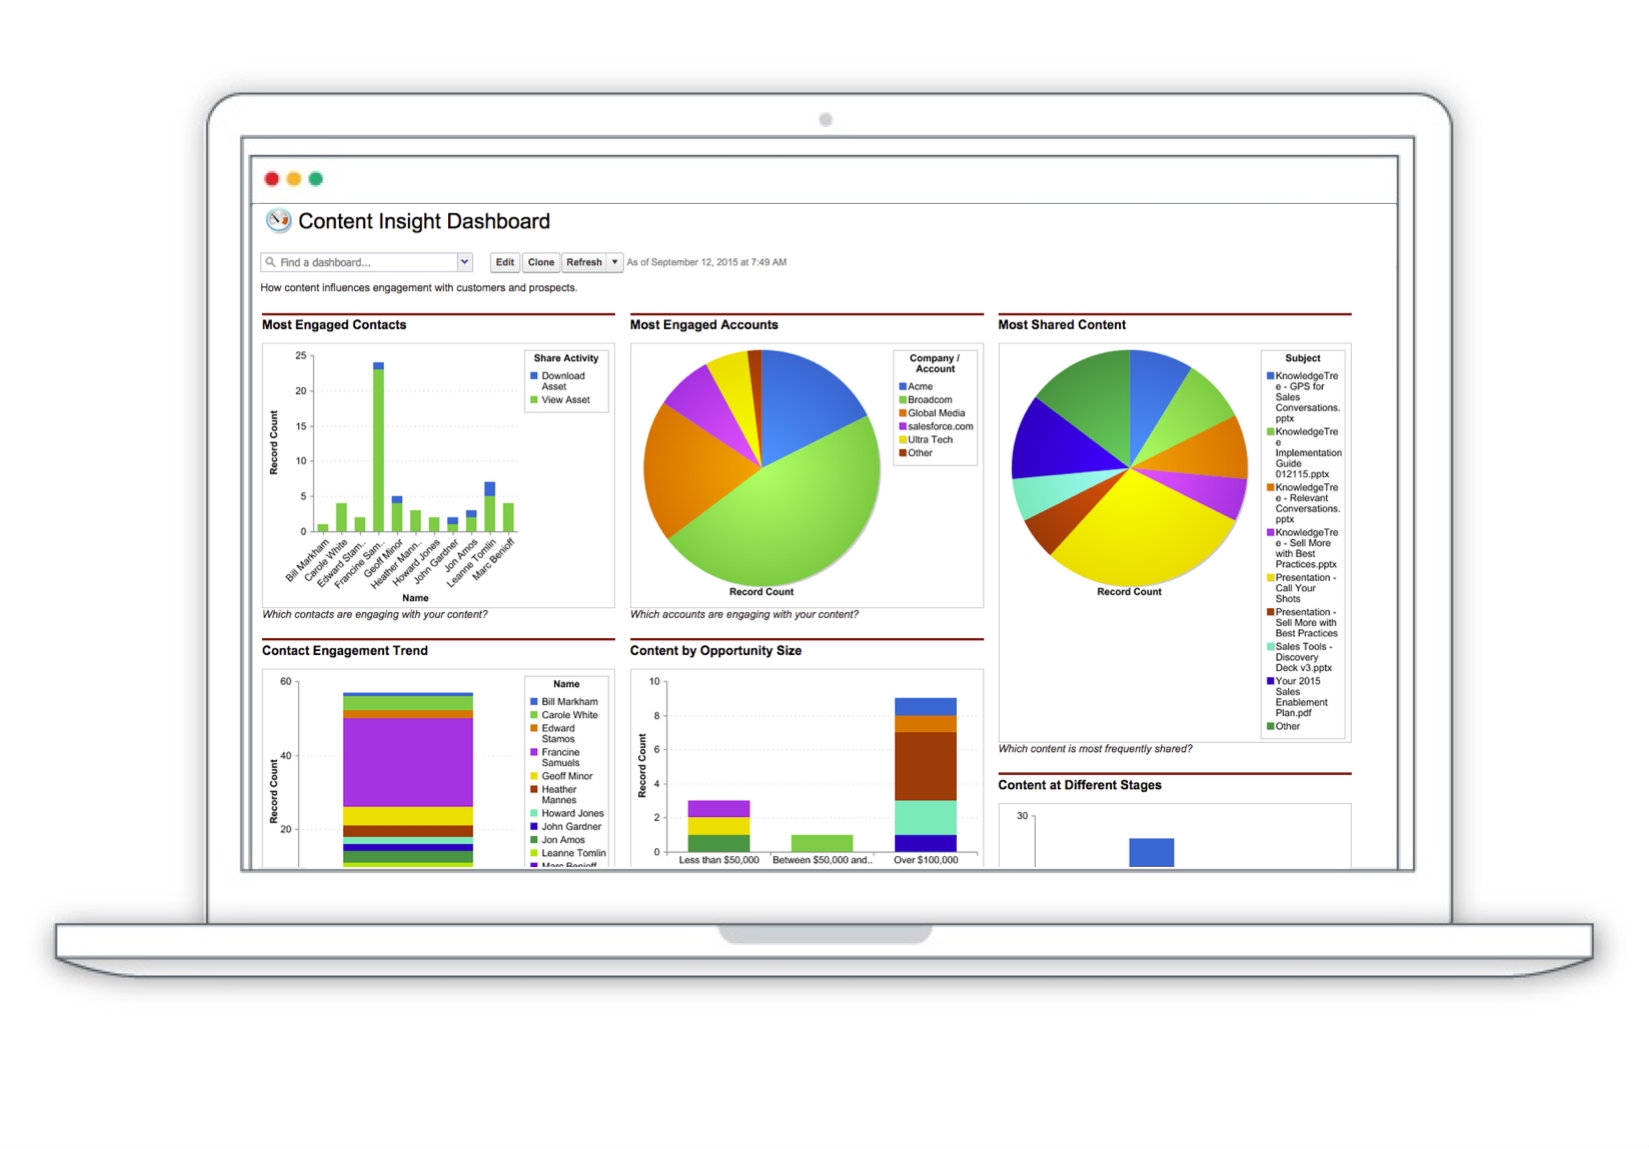This screenshot has height=1149, width=1649.
Task: Open the Most Engaged Contacts report title
Action: click(x=334, y=325)
